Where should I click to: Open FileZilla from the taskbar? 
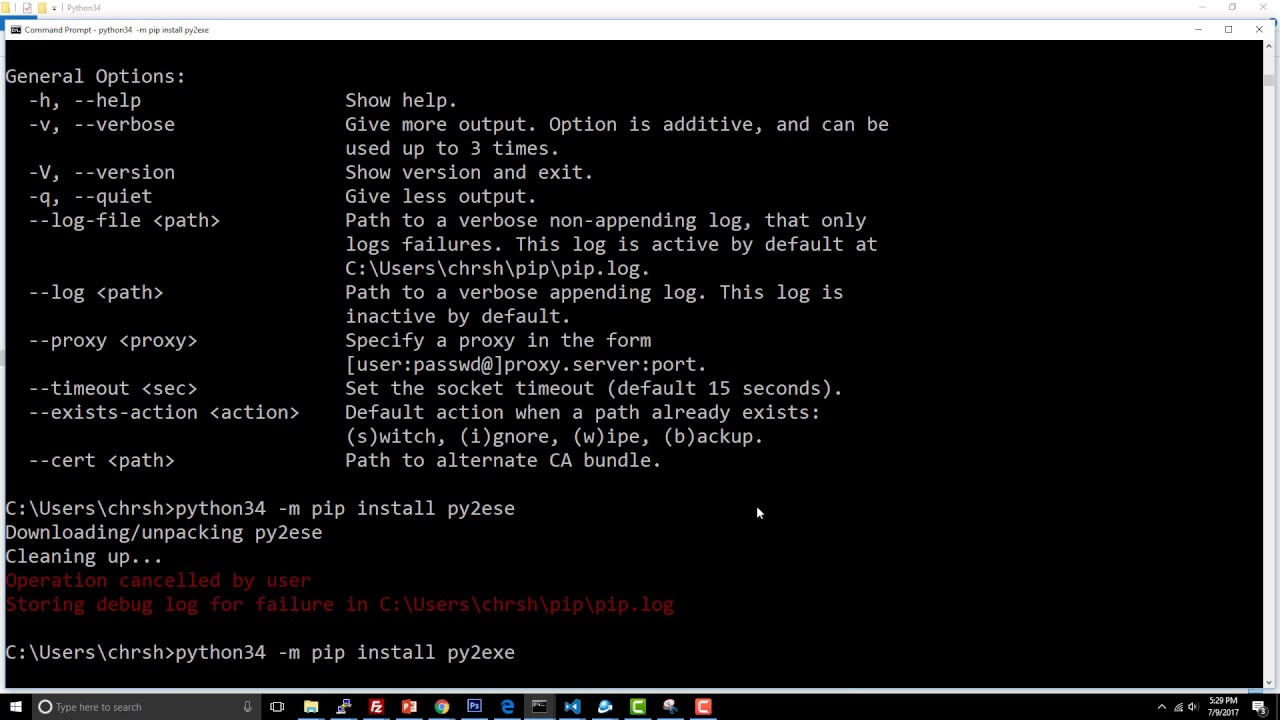pyautogui.click(x=376, y=707)
